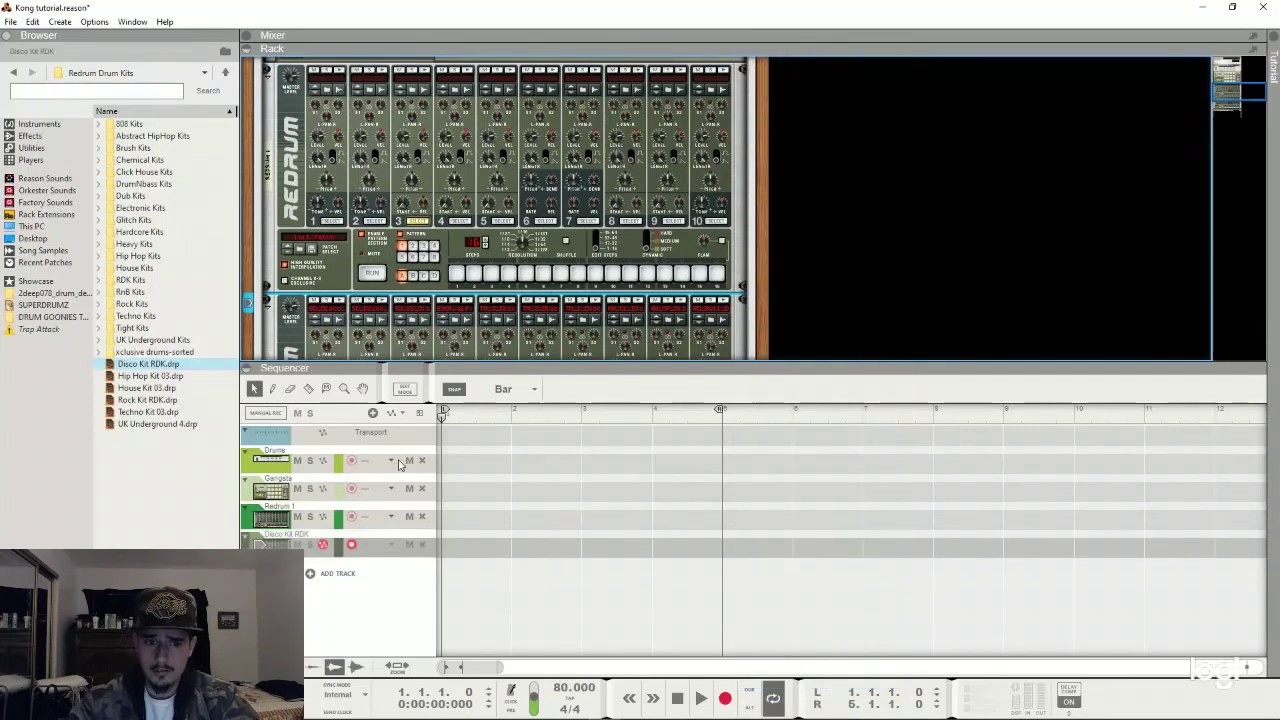Open the Create menu
This screenshot has height=720, width=1280.
click(60, 22)
